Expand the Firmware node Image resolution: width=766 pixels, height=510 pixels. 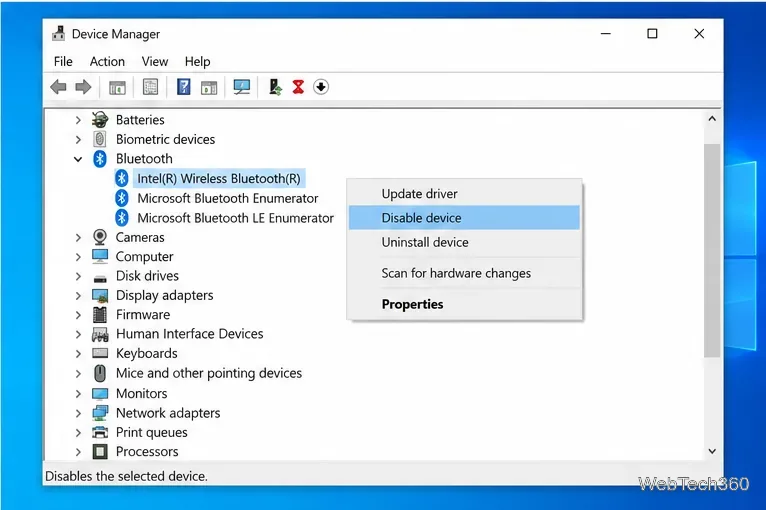click(78, 315)
